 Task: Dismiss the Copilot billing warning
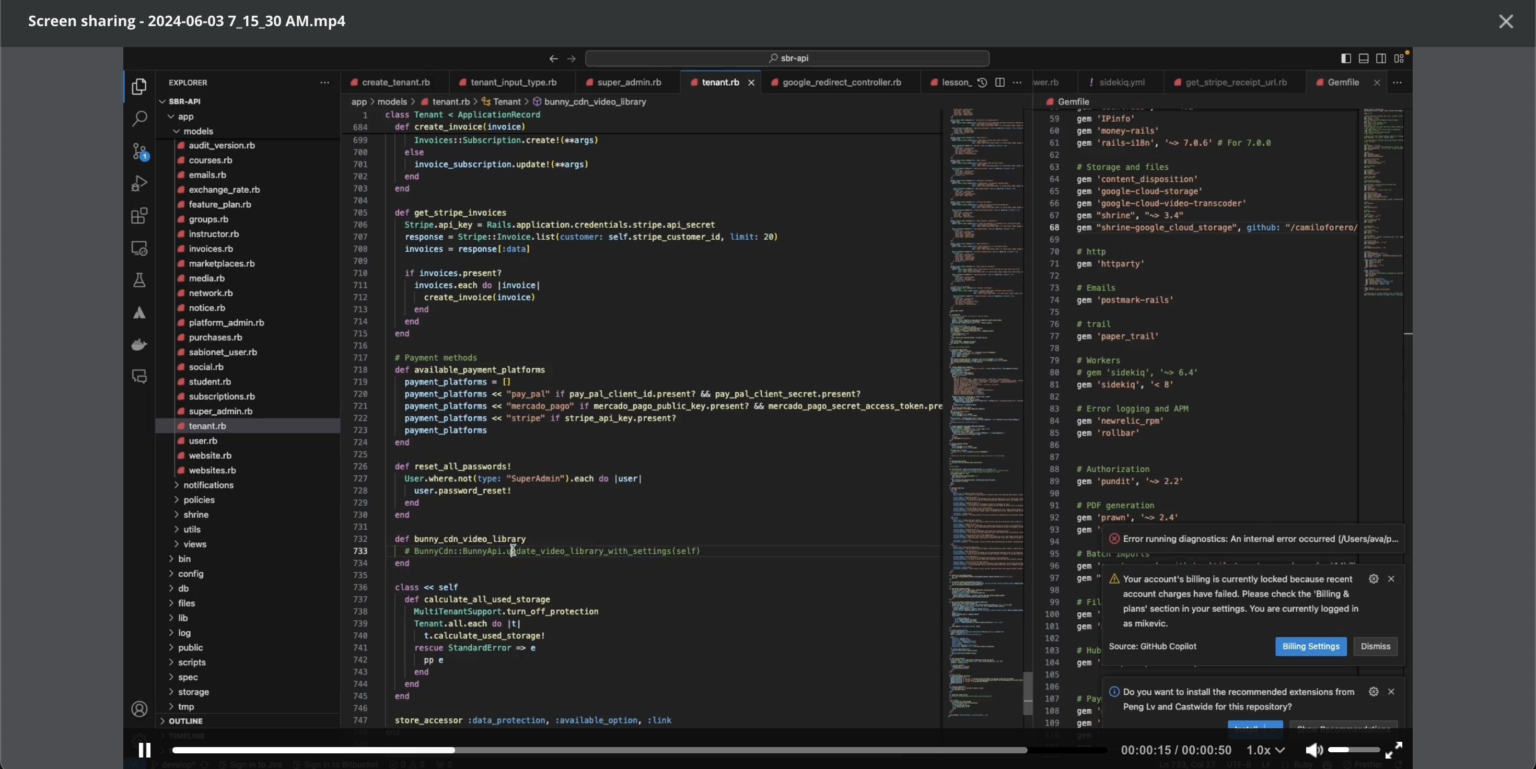pyautogui.click(x=1375, y=646)
